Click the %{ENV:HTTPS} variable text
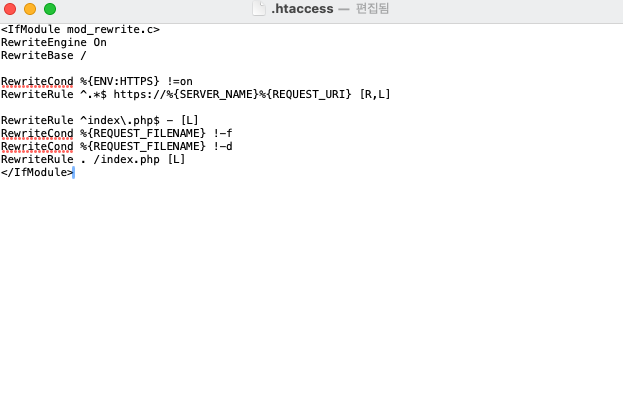The image size is (623, 406). 120,81
